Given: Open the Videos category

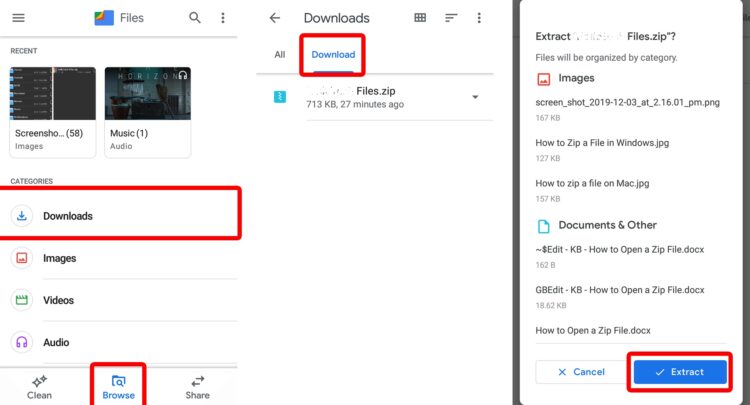Looking at the screenshot, I should [120, 300].
